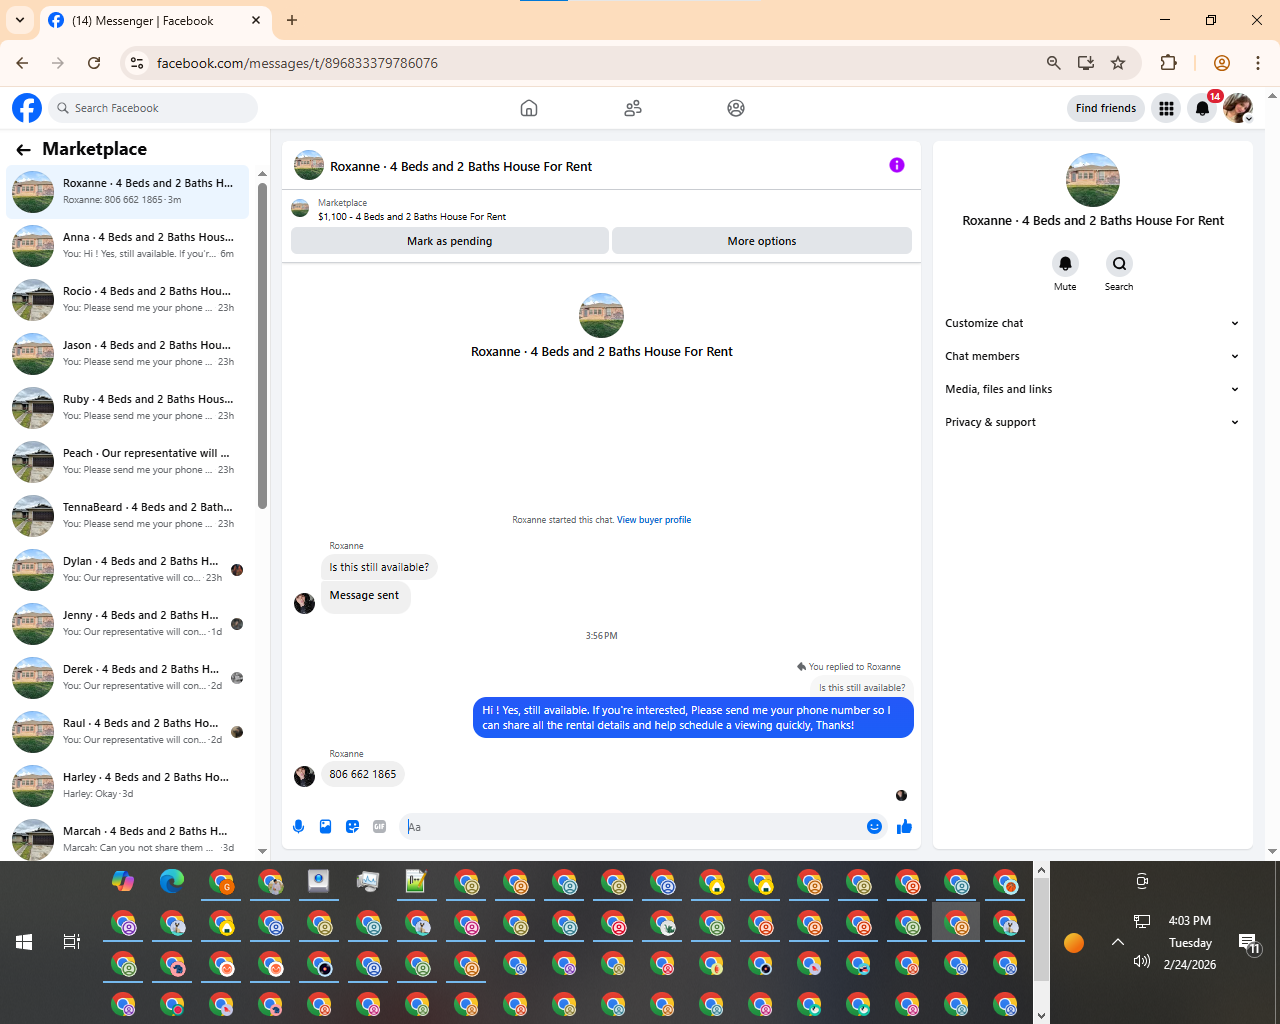This screenshot has height=1024, width=1280.
Task: Open TennaBeard conversation in list
Action: tap(128, 515)
